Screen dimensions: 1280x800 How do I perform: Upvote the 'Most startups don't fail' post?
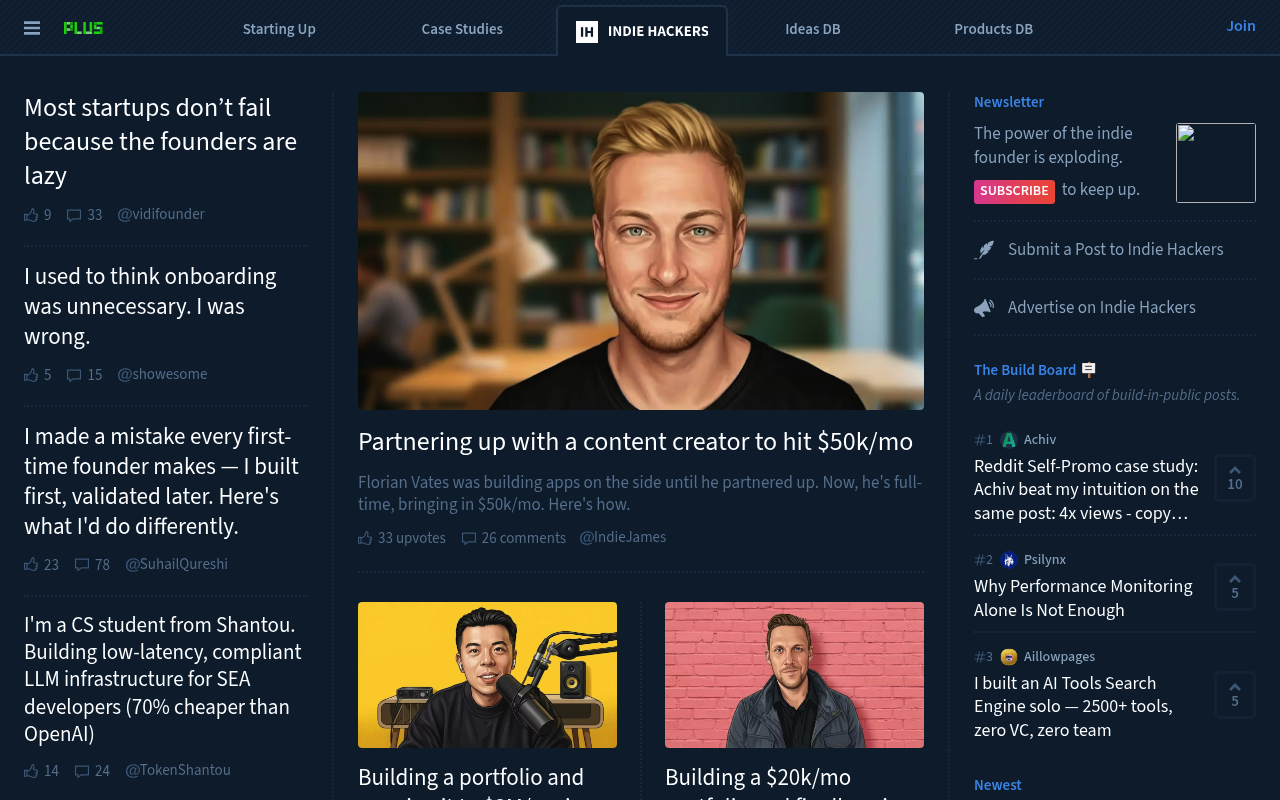(x=31, y=215)
